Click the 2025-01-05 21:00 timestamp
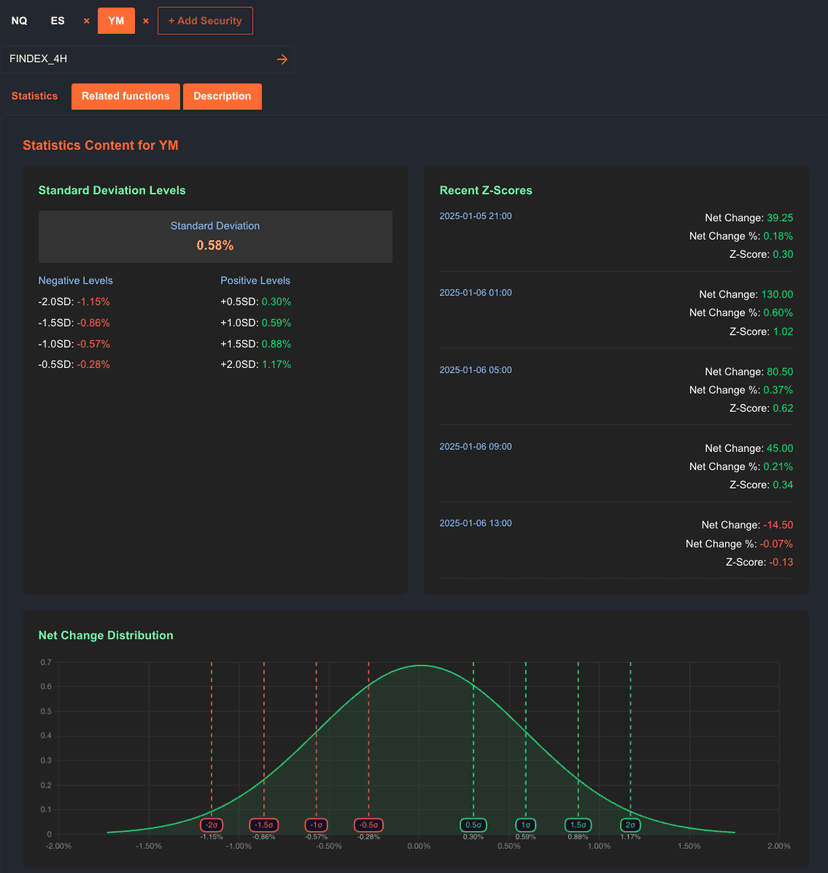This screenshot has height=873, width=828. click(x=475, y=215)
